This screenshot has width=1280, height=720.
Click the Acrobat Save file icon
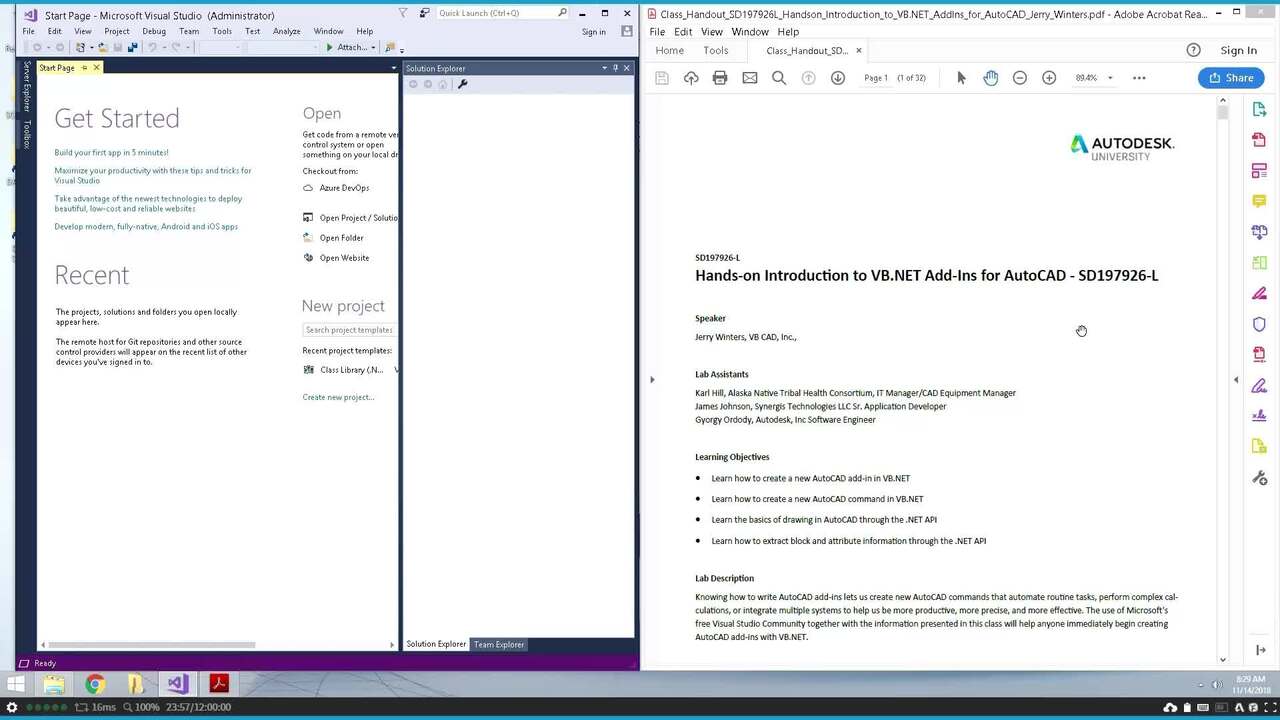[661, 78]
